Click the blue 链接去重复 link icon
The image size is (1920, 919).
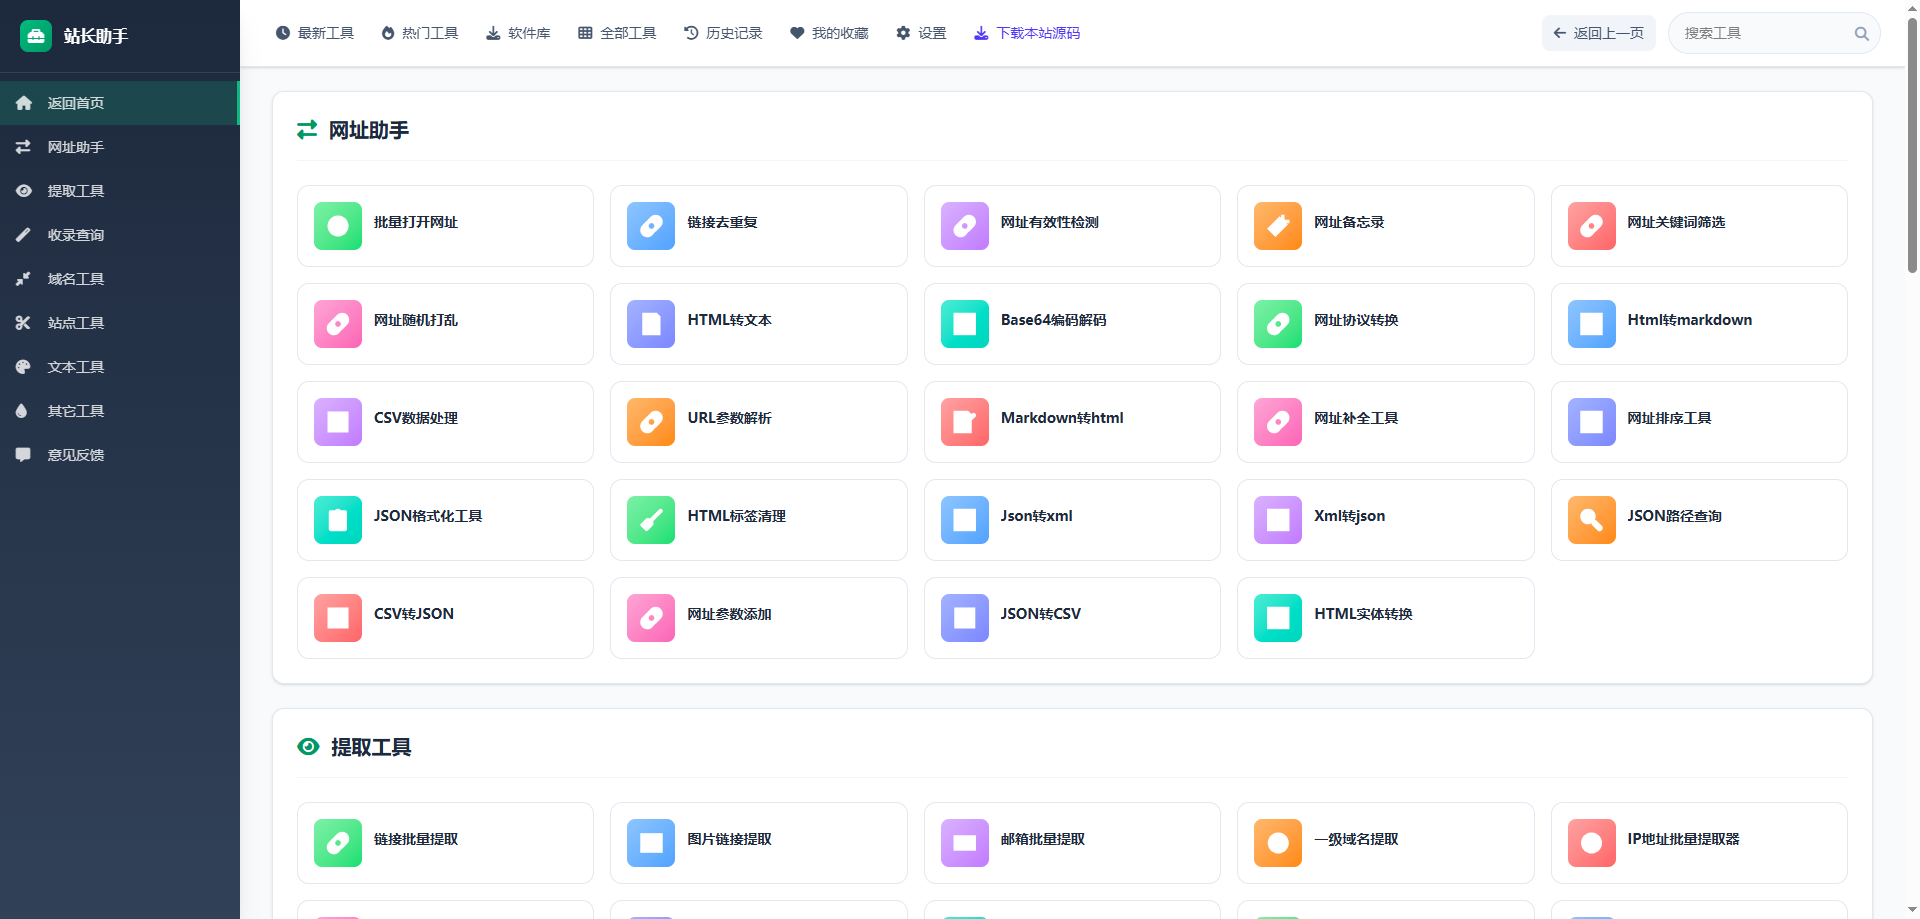pos(651,226)
